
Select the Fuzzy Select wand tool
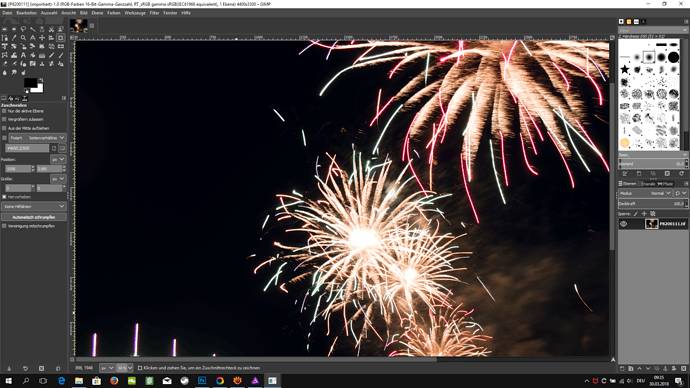point(33,29)
